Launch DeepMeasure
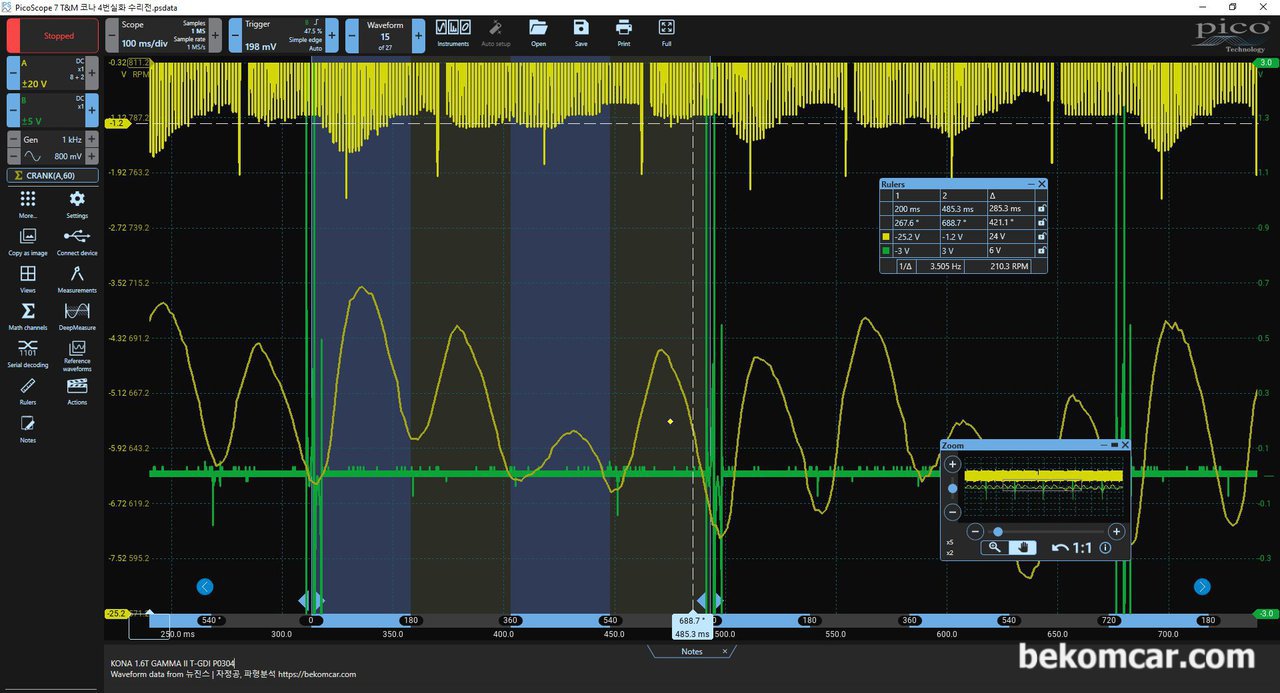This screenshot has width=1280, height=693. point(77,316)
